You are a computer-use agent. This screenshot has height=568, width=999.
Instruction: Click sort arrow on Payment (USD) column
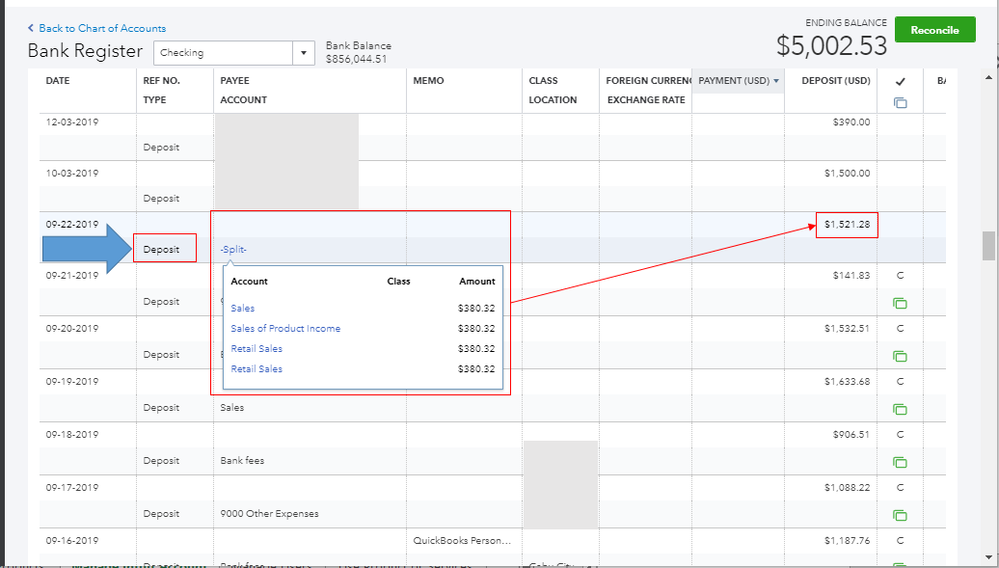777,81
